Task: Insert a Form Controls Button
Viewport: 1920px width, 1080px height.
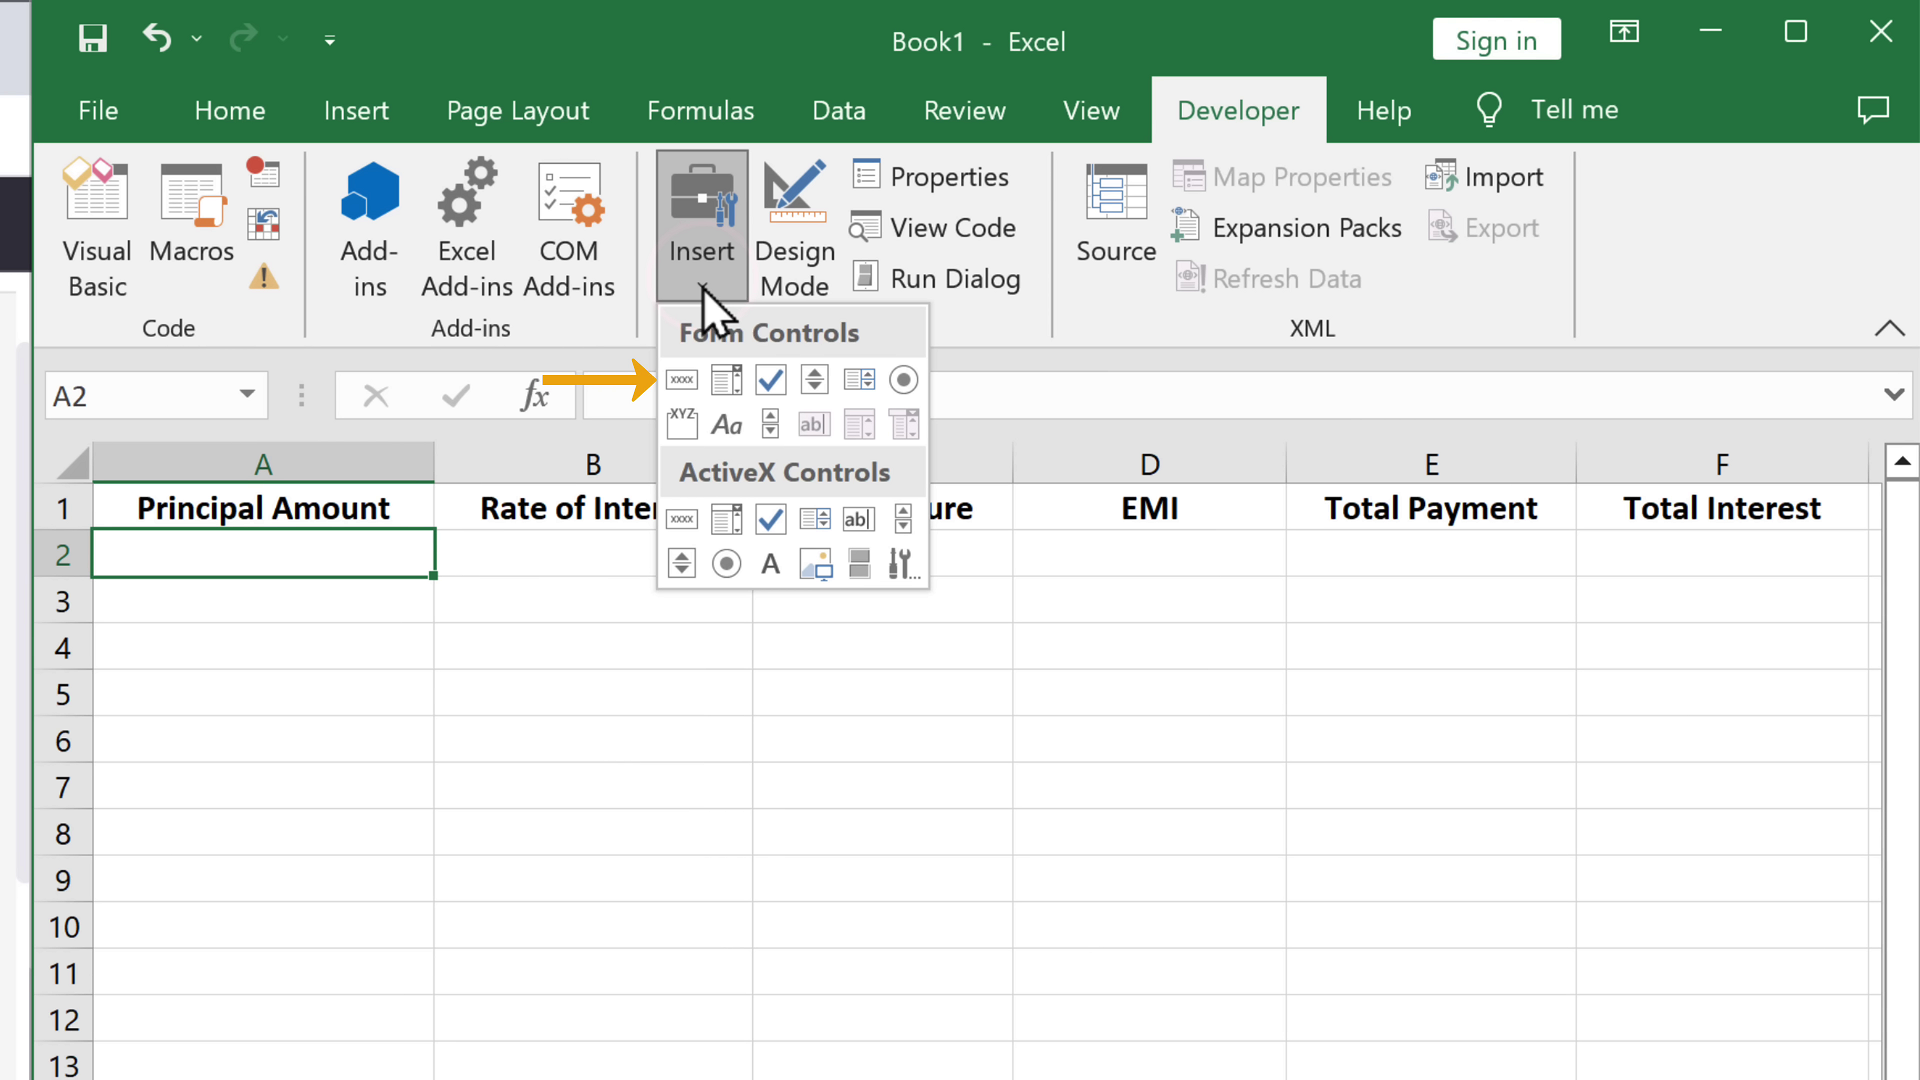Action: point(682,380)
